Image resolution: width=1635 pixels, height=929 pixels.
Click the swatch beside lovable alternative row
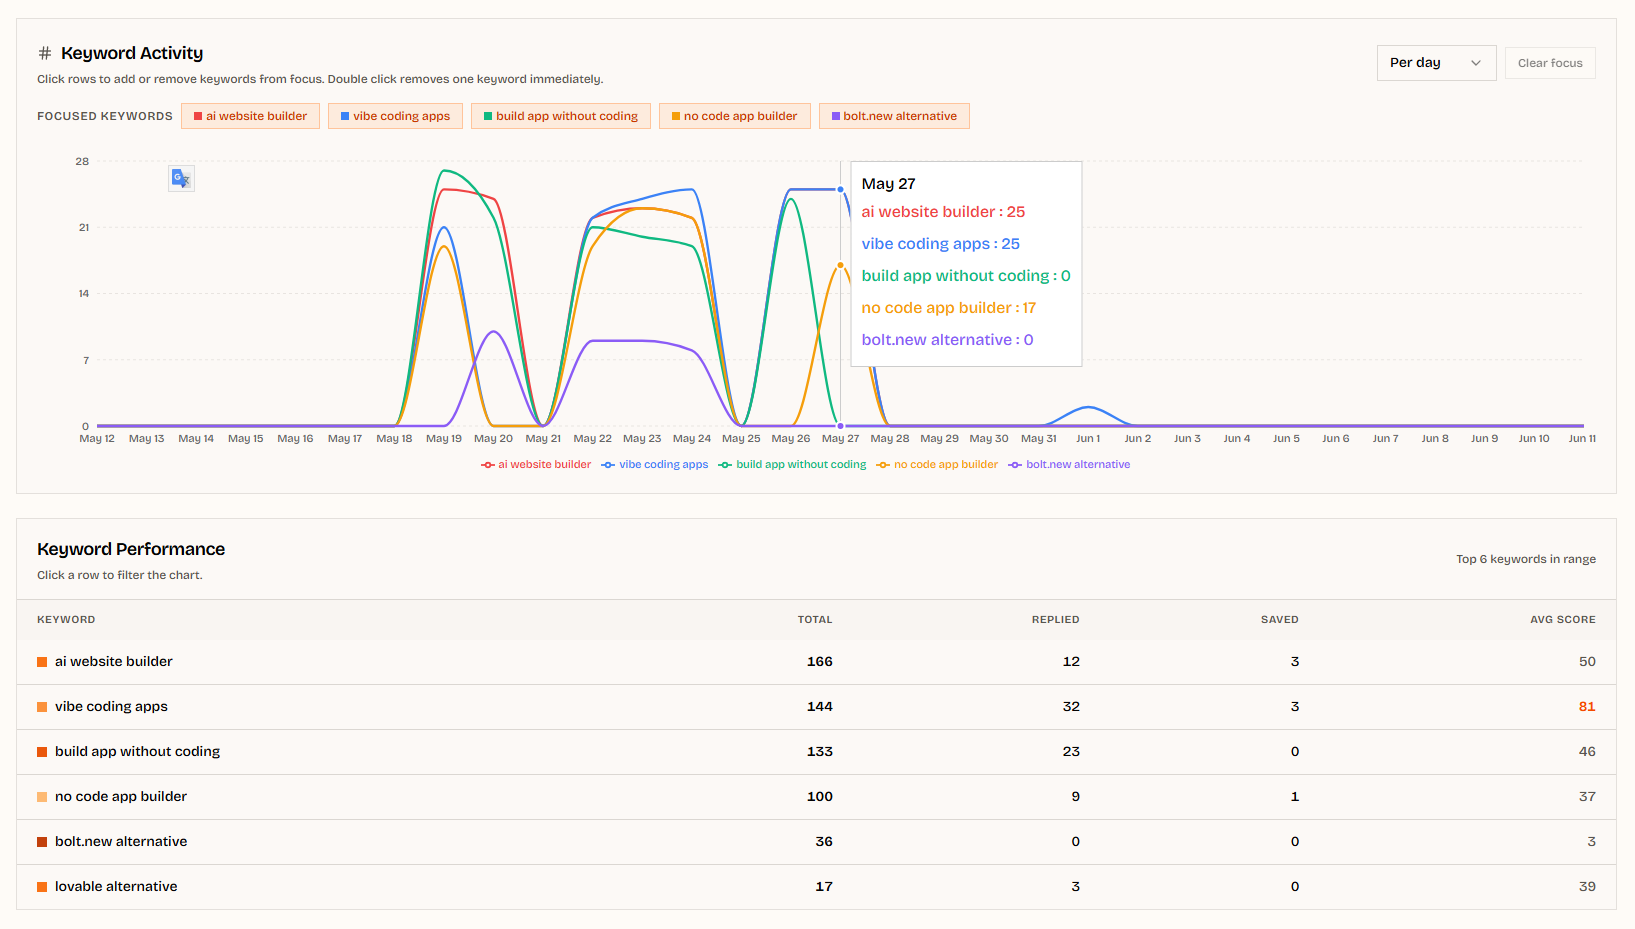[42, 887]
